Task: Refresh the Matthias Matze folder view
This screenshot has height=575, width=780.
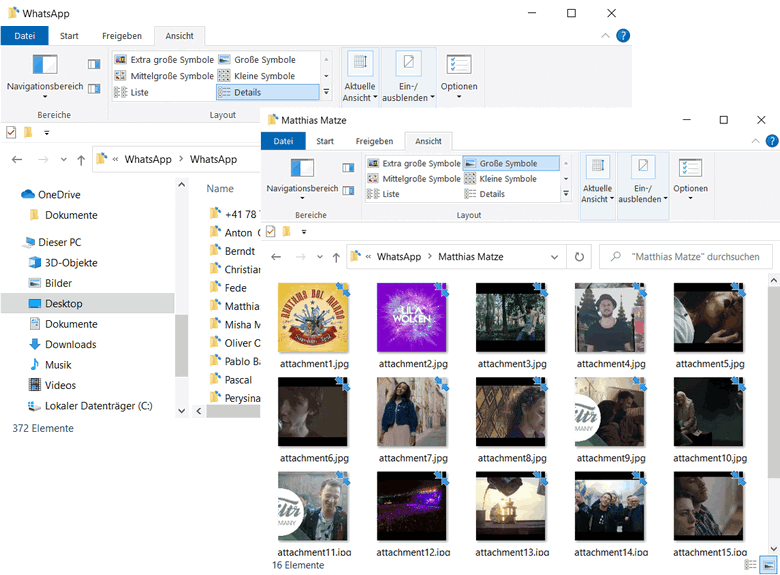Action: tap(579, 257)
